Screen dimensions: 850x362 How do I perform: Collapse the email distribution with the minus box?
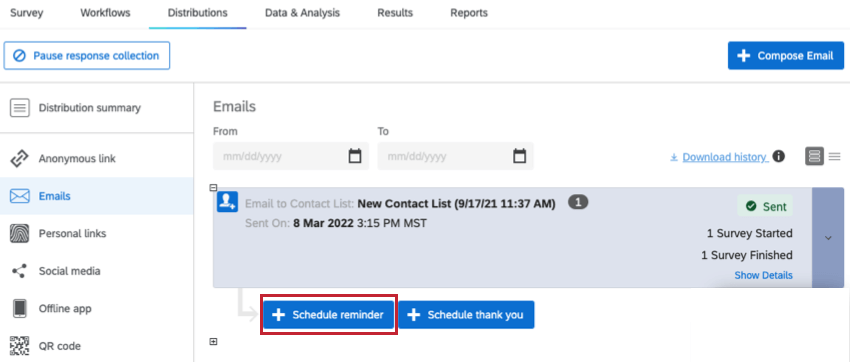[x=213, y=188]
